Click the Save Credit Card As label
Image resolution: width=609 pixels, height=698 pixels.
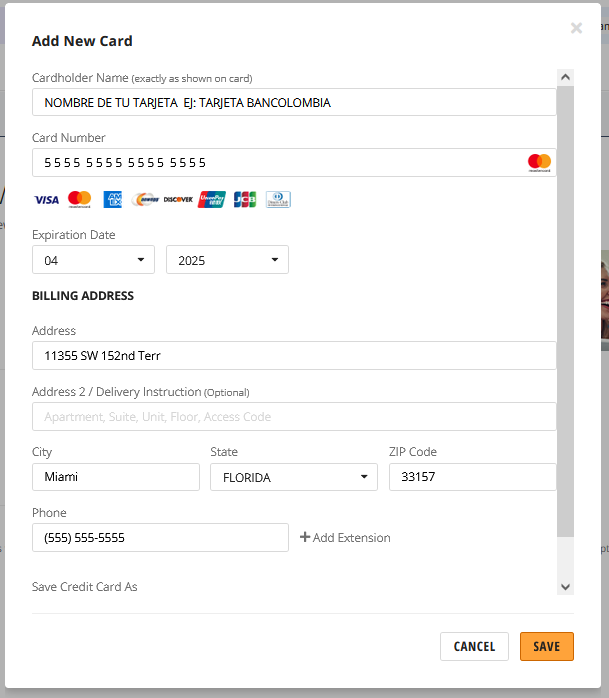pyautogui.click(x=85, y=587)
